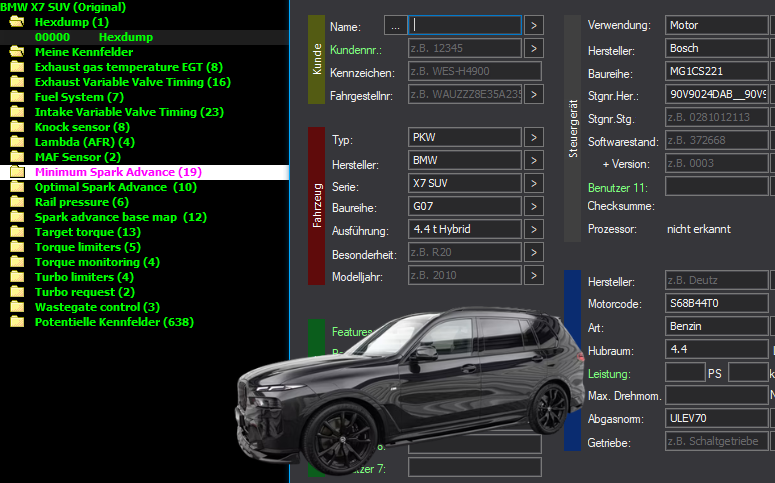Click the MAF Sensor folder icon
775x483 pixels.
tap(17, 157)
